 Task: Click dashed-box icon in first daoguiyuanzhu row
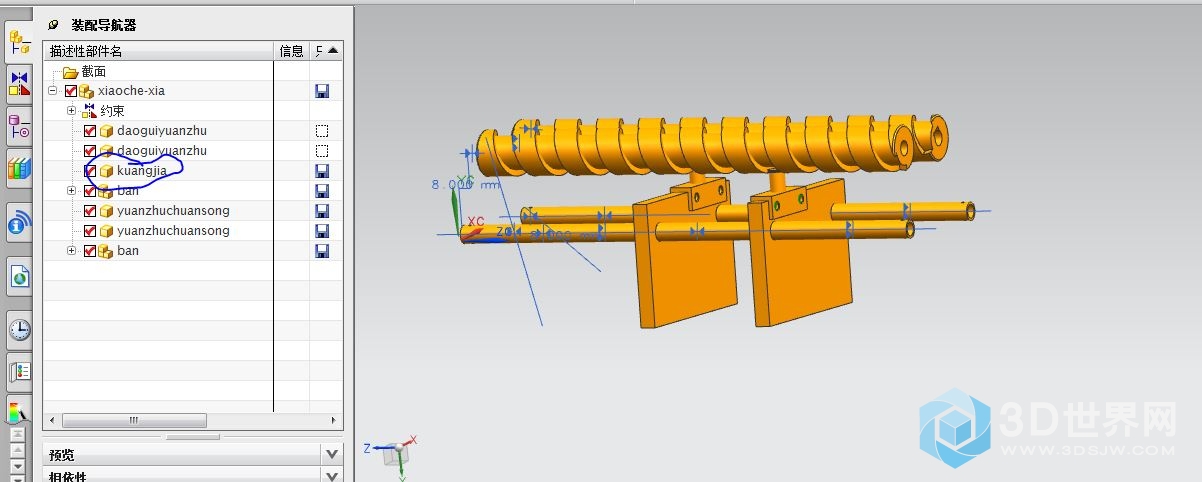pos(322,131)
